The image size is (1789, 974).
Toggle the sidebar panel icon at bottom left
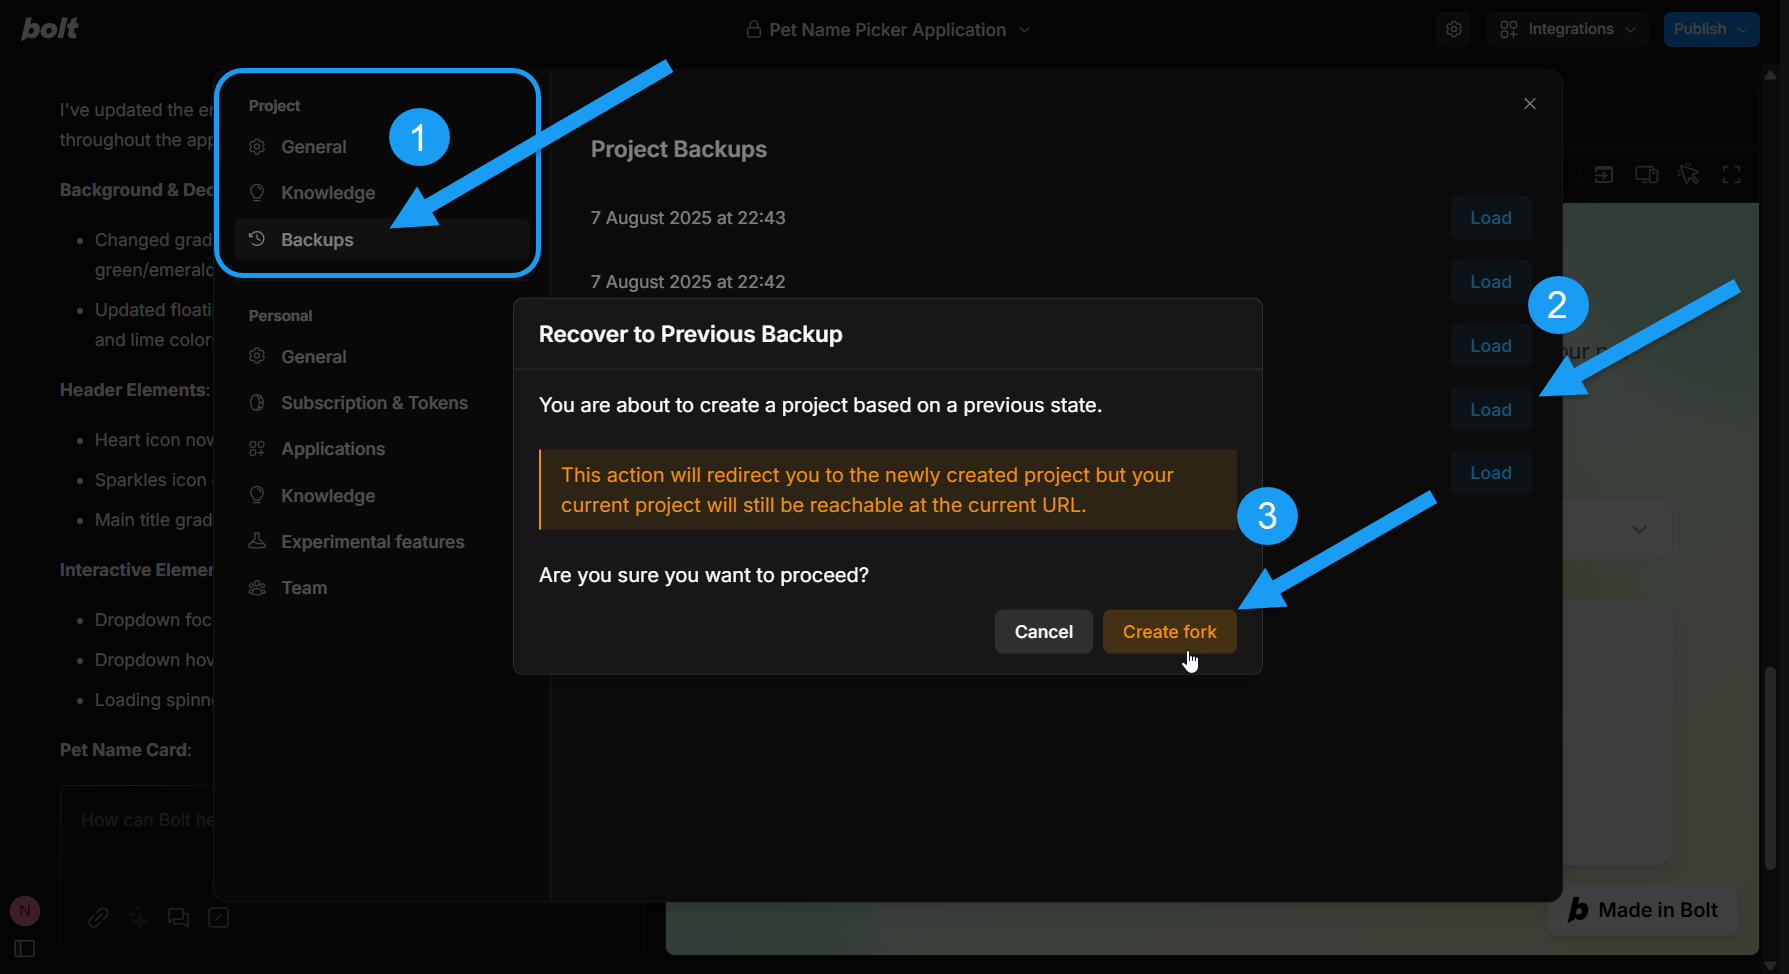point(25,948)
